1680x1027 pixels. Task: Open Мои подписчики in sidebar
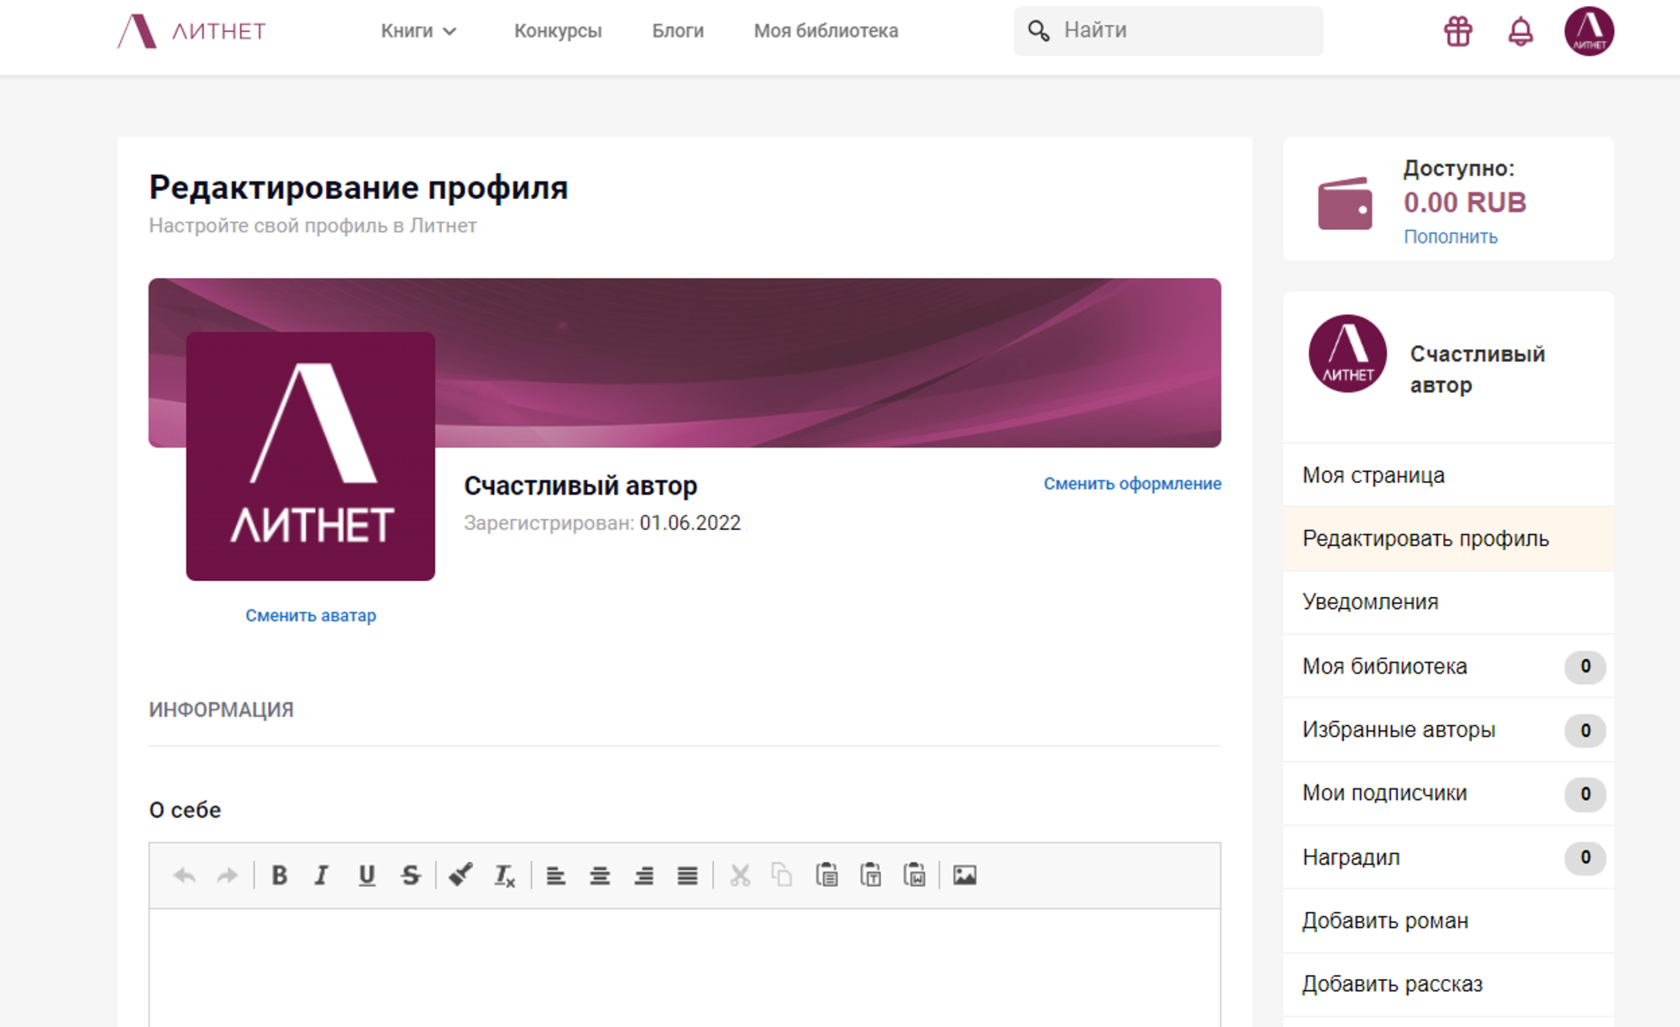(x=1448, y=793)
